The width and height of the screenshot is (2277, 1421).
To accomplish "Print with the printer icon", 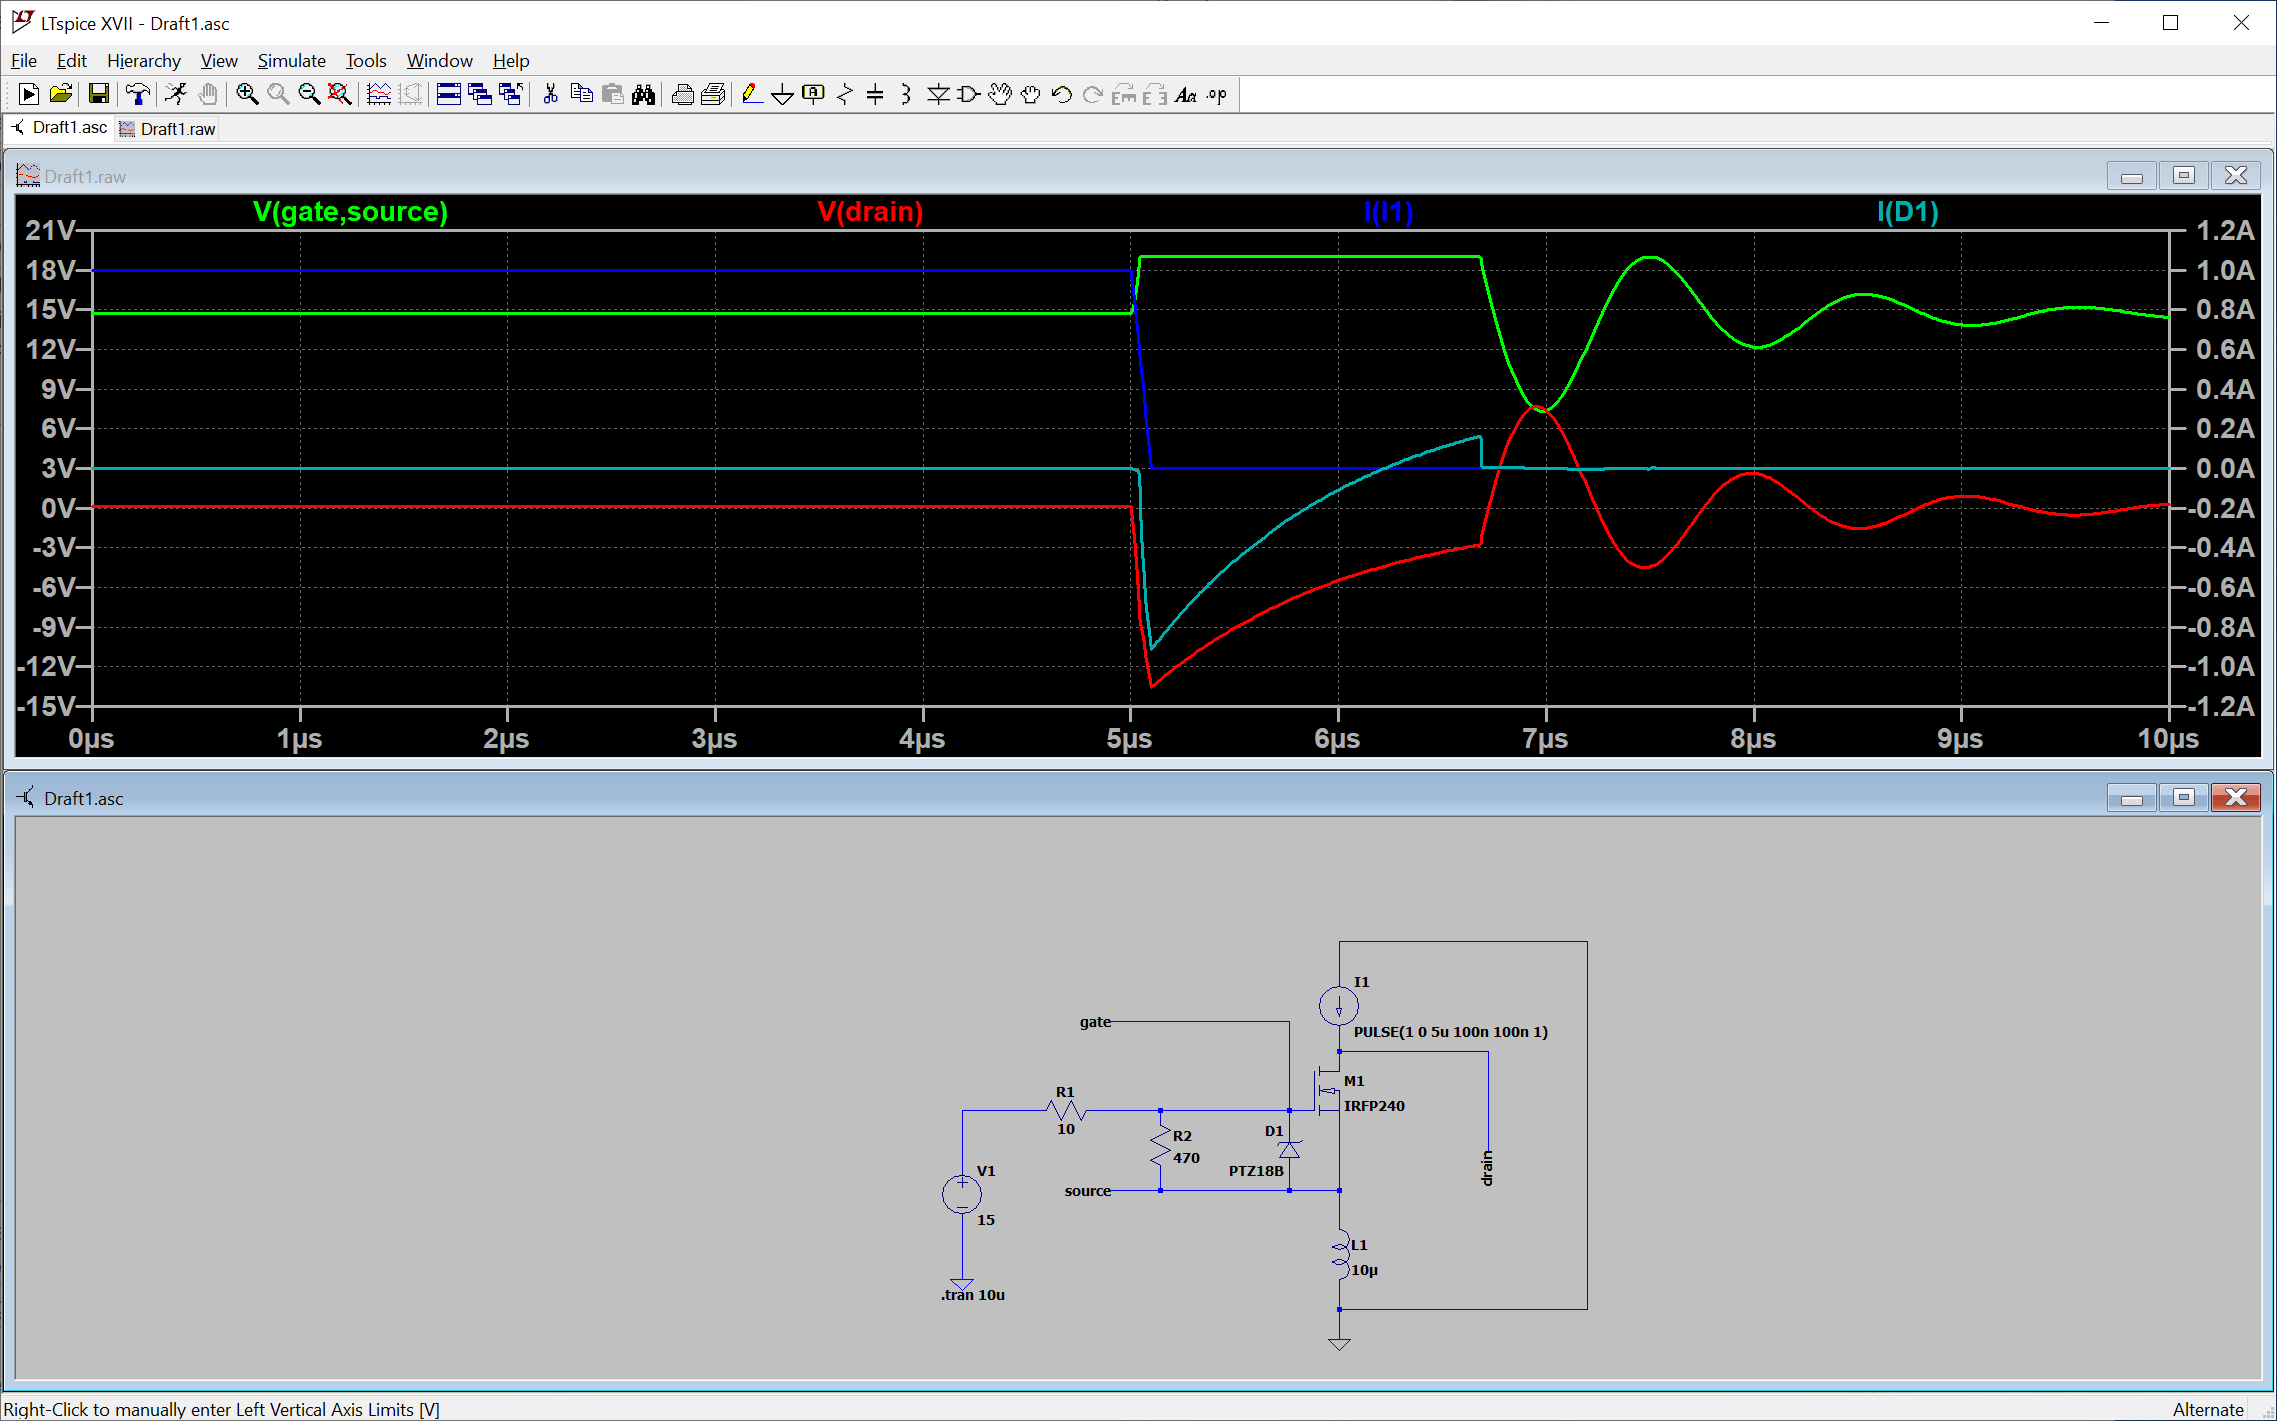I will pyautogui.click(x=682, y=94).
